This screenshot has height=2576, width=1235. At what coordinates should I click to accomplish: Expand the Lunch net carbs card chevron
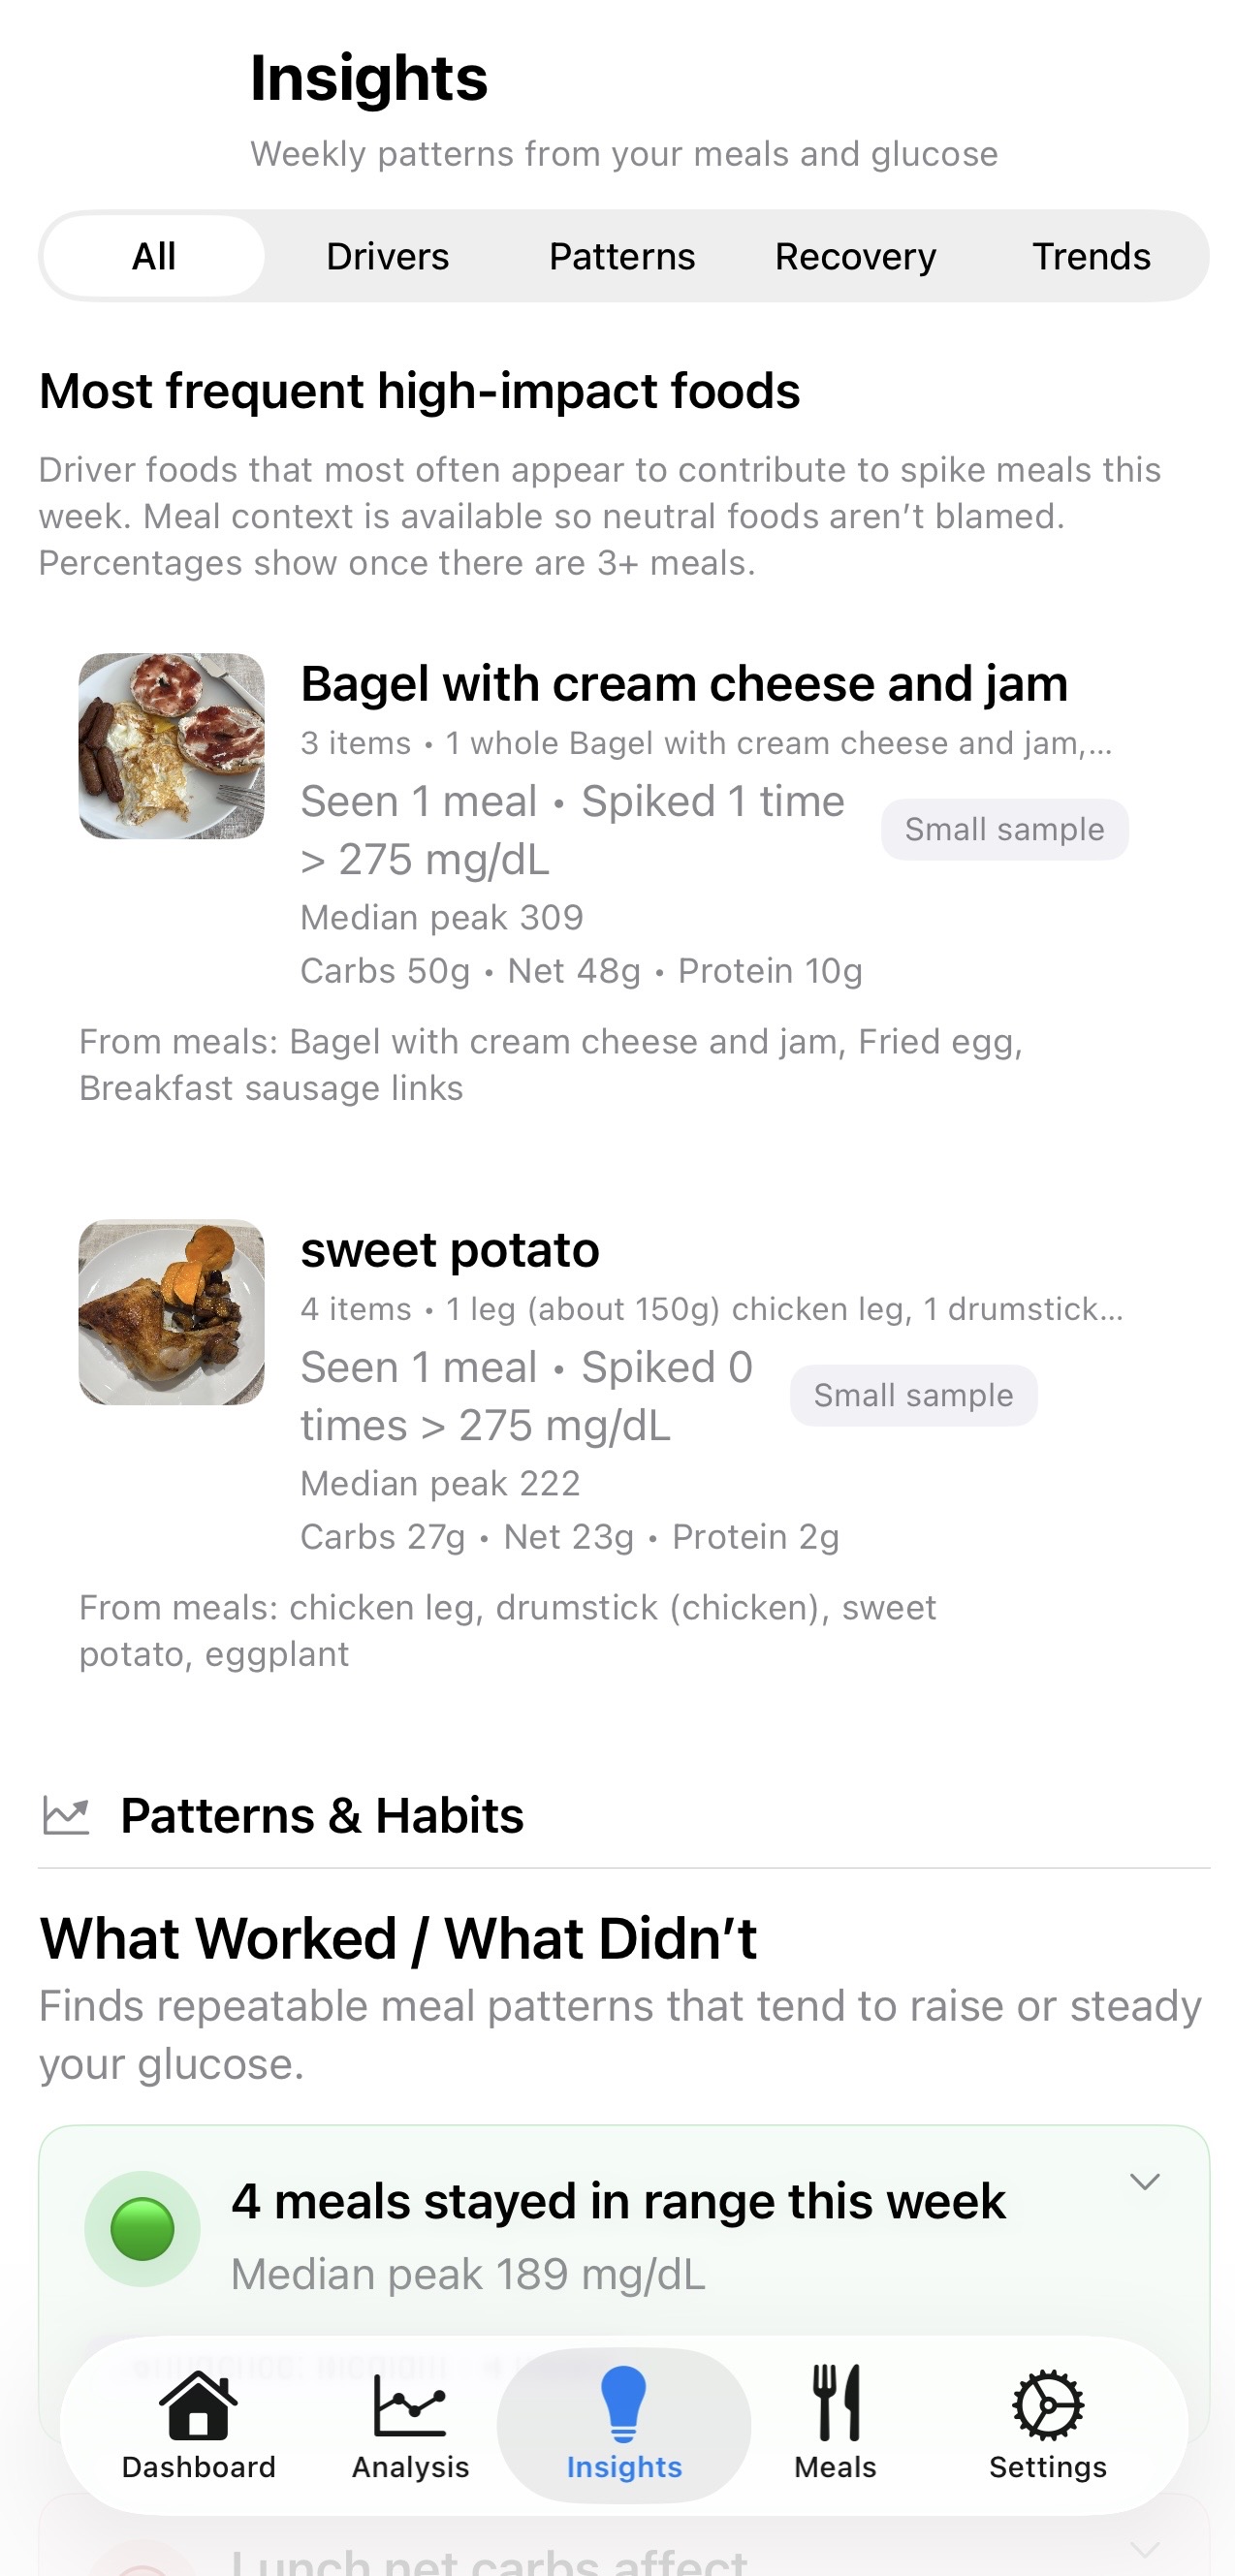click(1144, 2548)
